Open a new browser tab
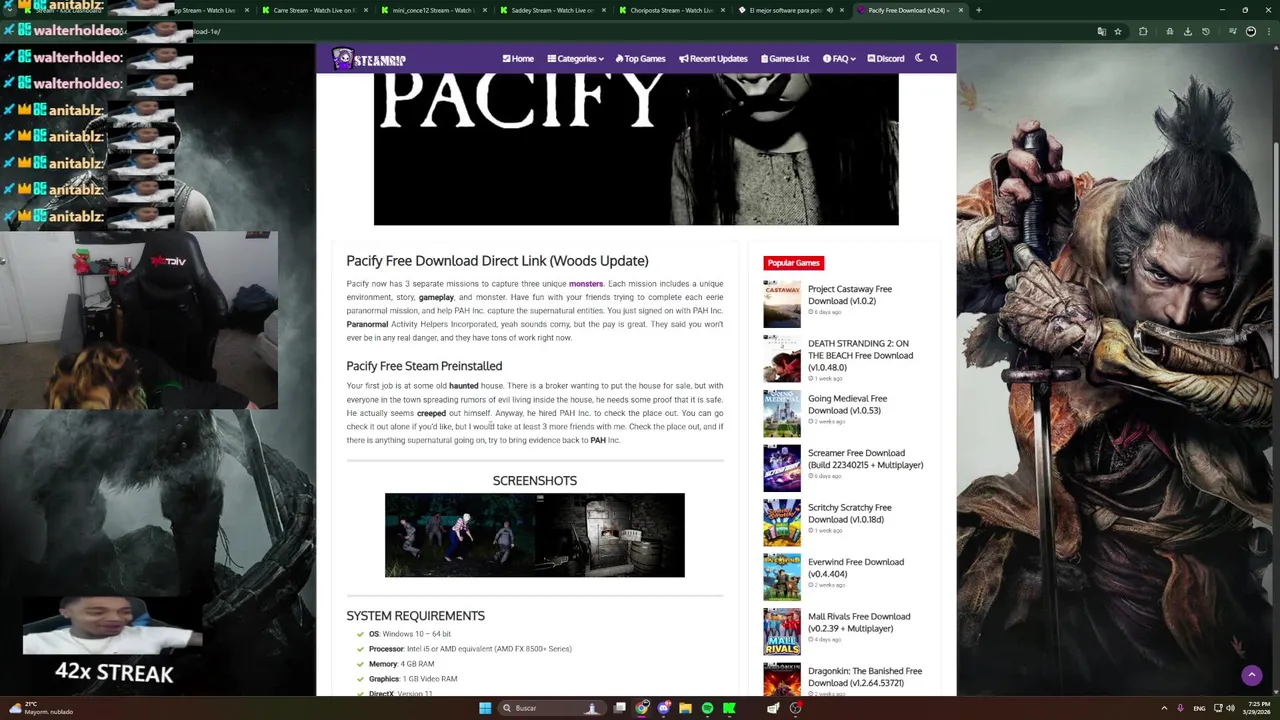This screenshot has width=1280, height=720. 978,10
